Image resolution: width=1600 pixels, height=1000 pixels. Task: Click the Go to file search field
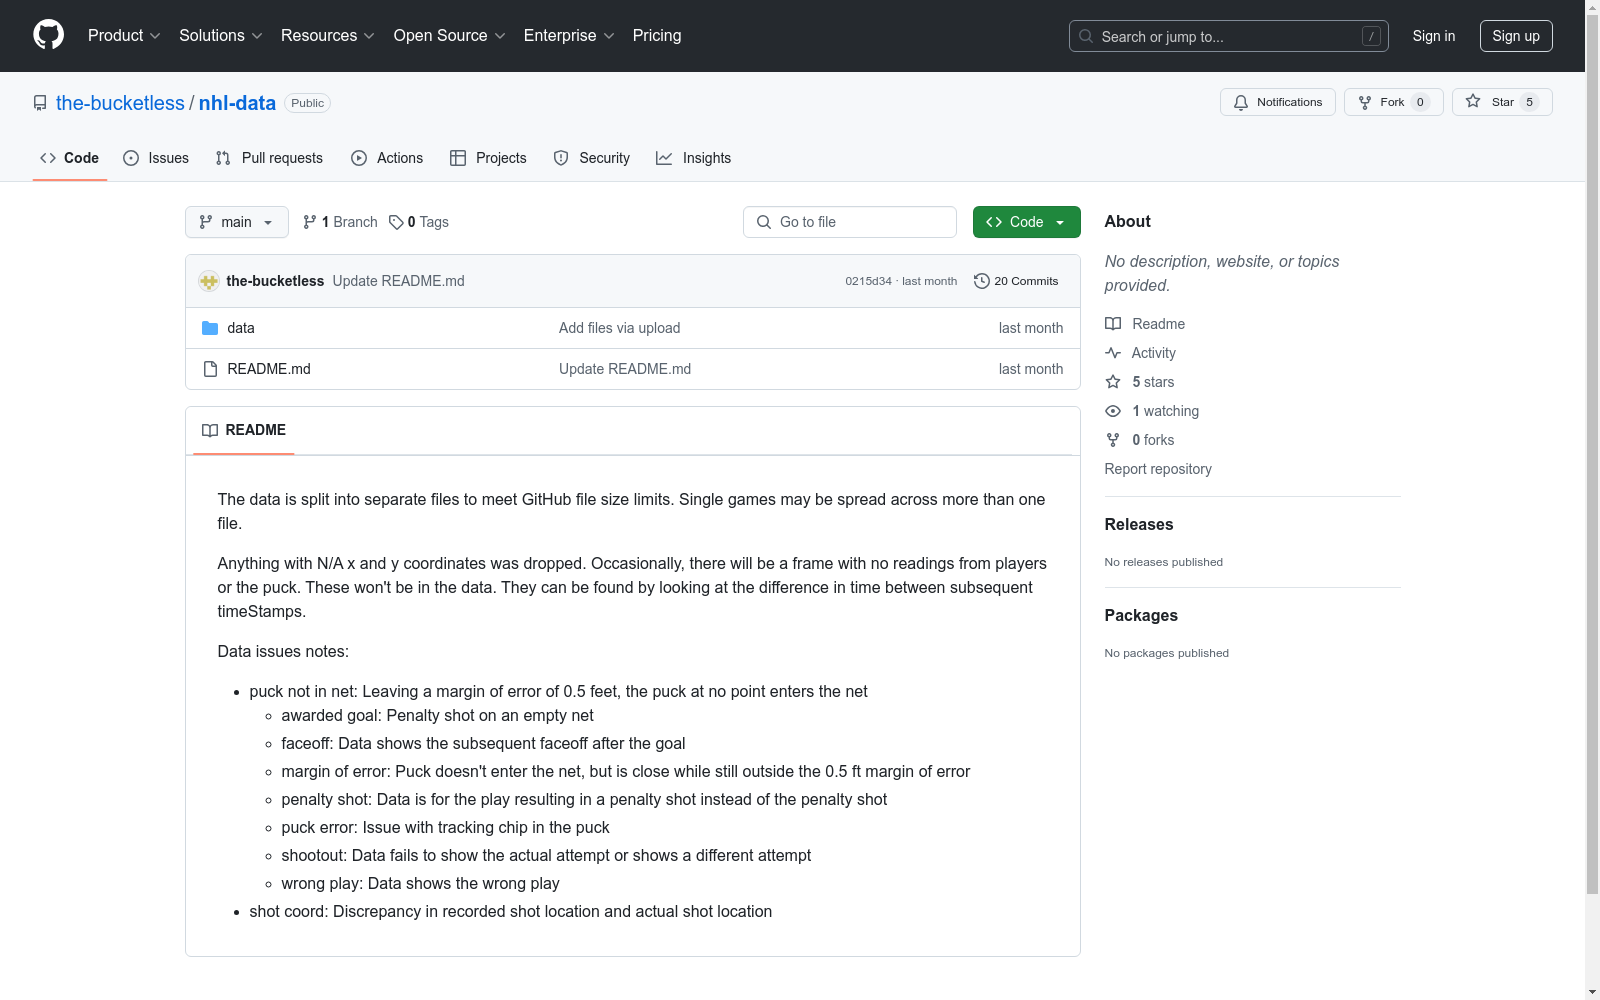[850, 222]
